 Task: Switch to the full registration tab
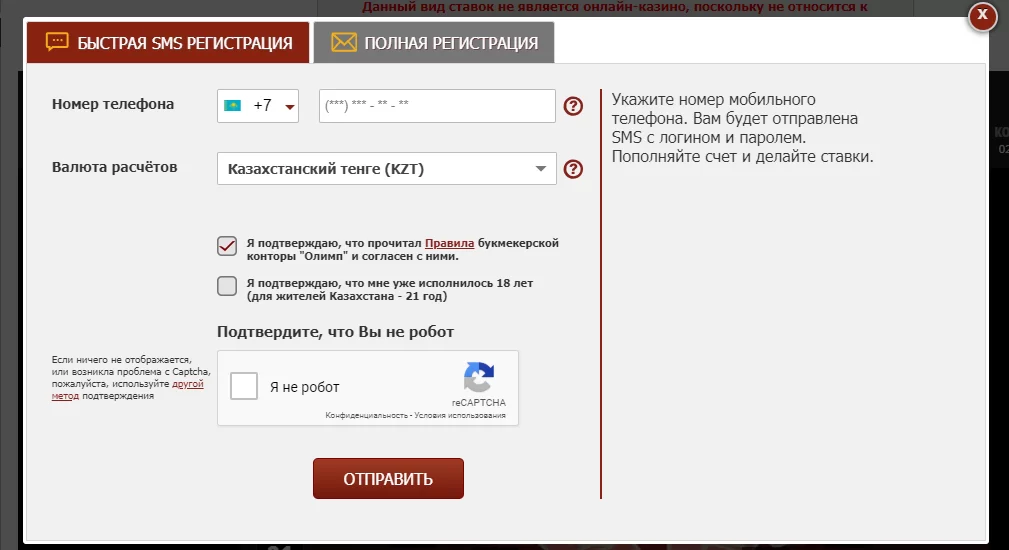point(434,42)
